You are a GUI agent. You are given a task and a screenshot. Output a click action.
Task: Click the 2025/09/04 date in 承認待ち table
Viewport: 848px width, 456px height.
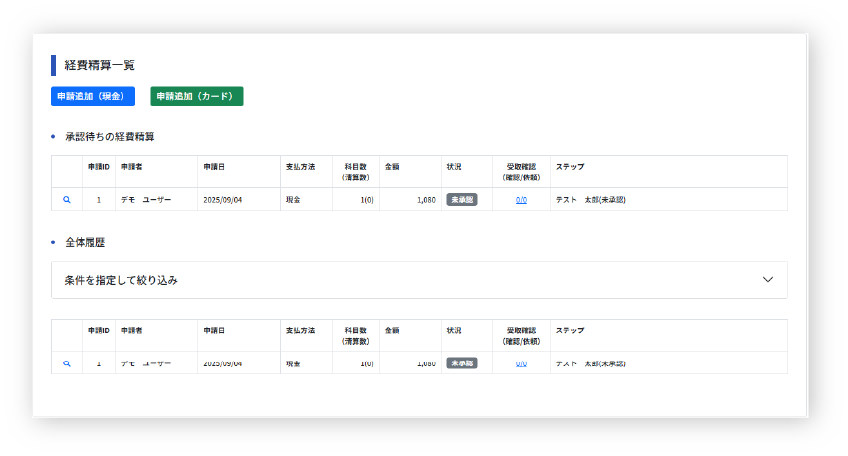point(222,200)
